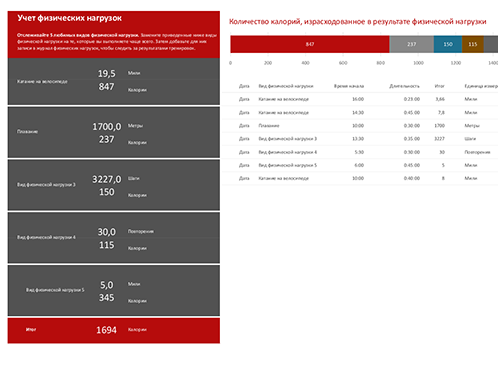Click the 16:00 start time cell
This screenshot has width=498, height=382.
tap(358, 99)
